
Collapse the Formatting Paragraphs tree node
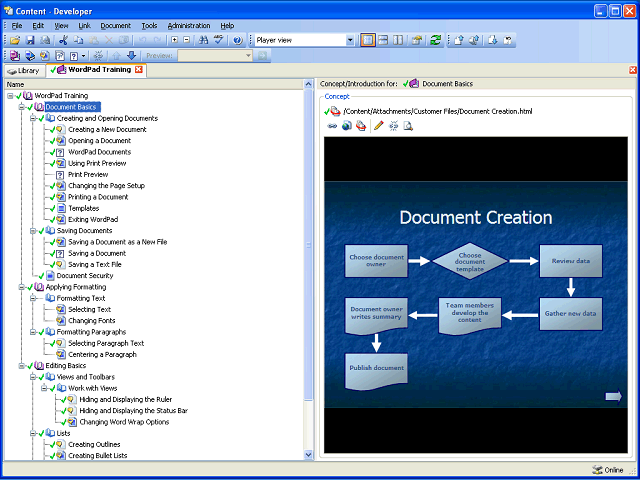[x=33, y=332]
